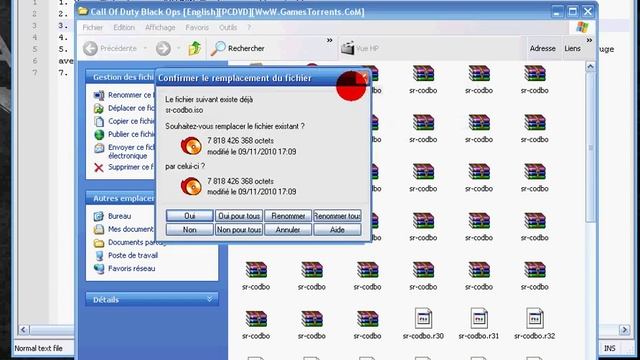Click the Renommer ce fichier task link
Screen dimensions: 640x360
point(130,95)
